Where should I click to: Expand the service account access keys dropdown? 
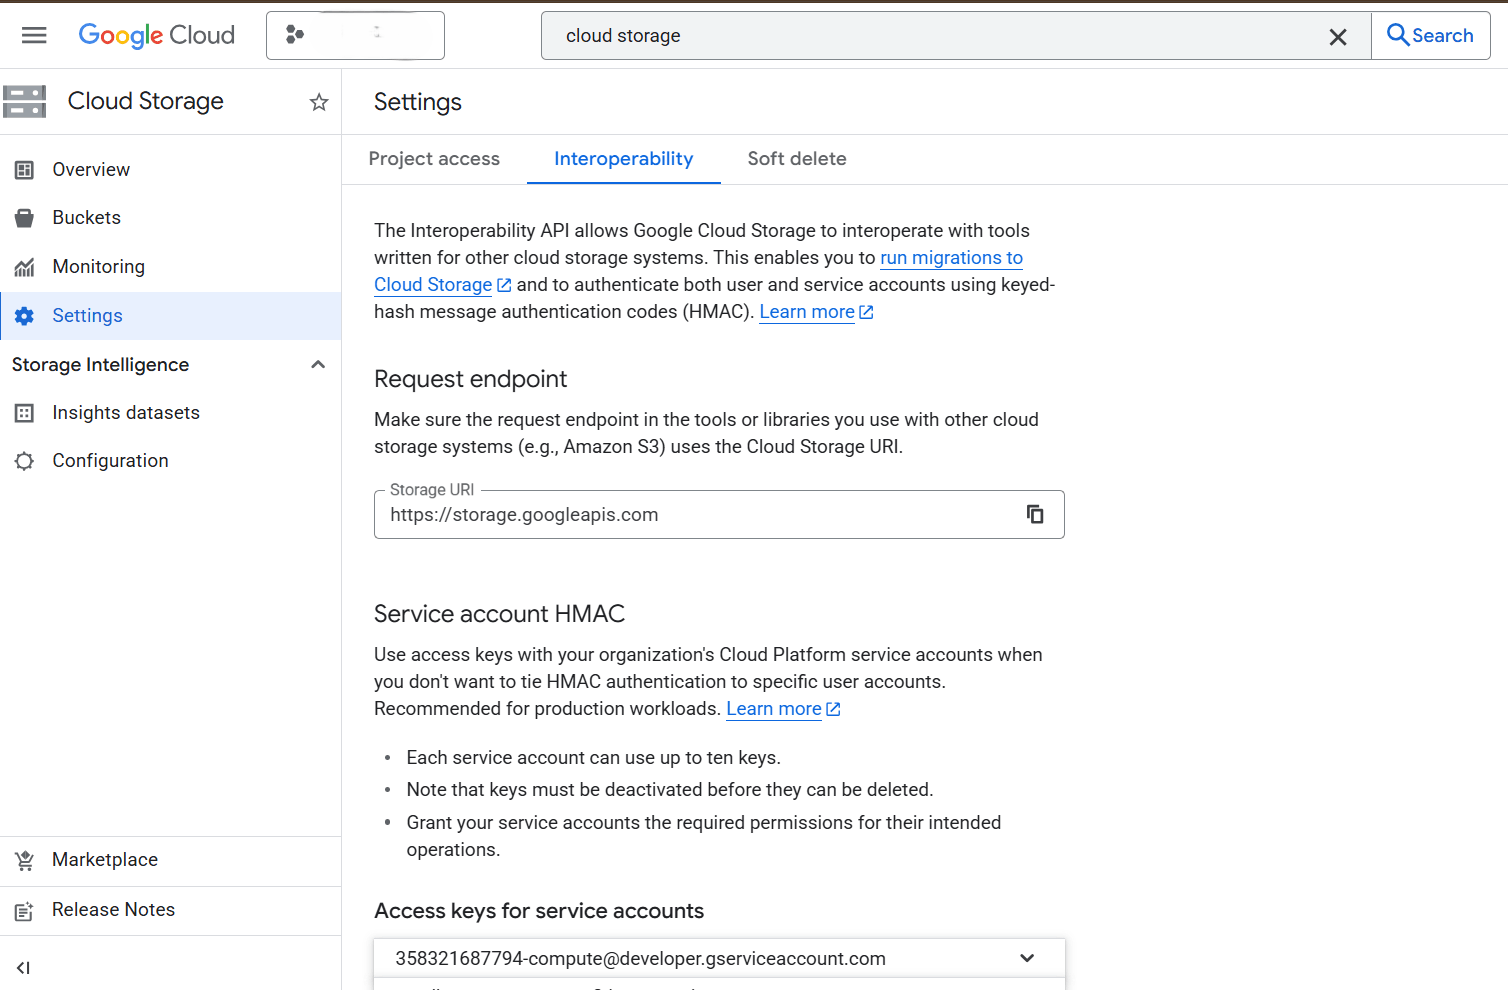(x=1027, y=958)
